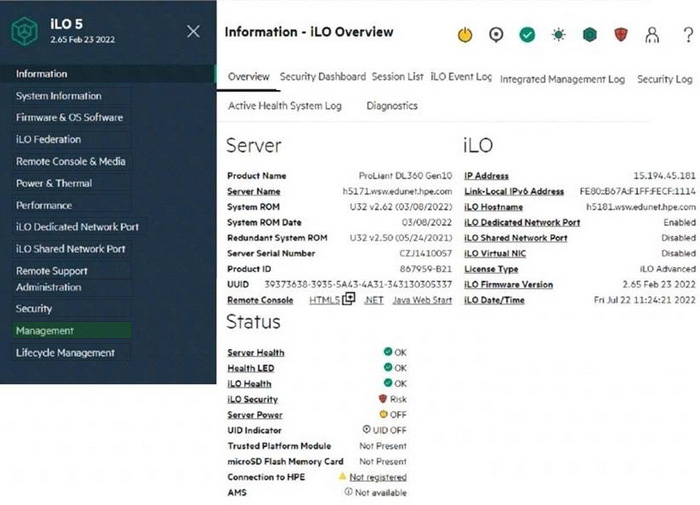Click the Java Web Start link

423,300
